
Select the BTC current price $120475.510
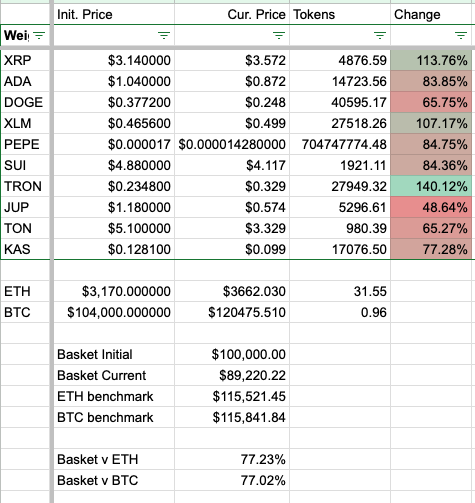pyautogui.click(x=232, y=312)
